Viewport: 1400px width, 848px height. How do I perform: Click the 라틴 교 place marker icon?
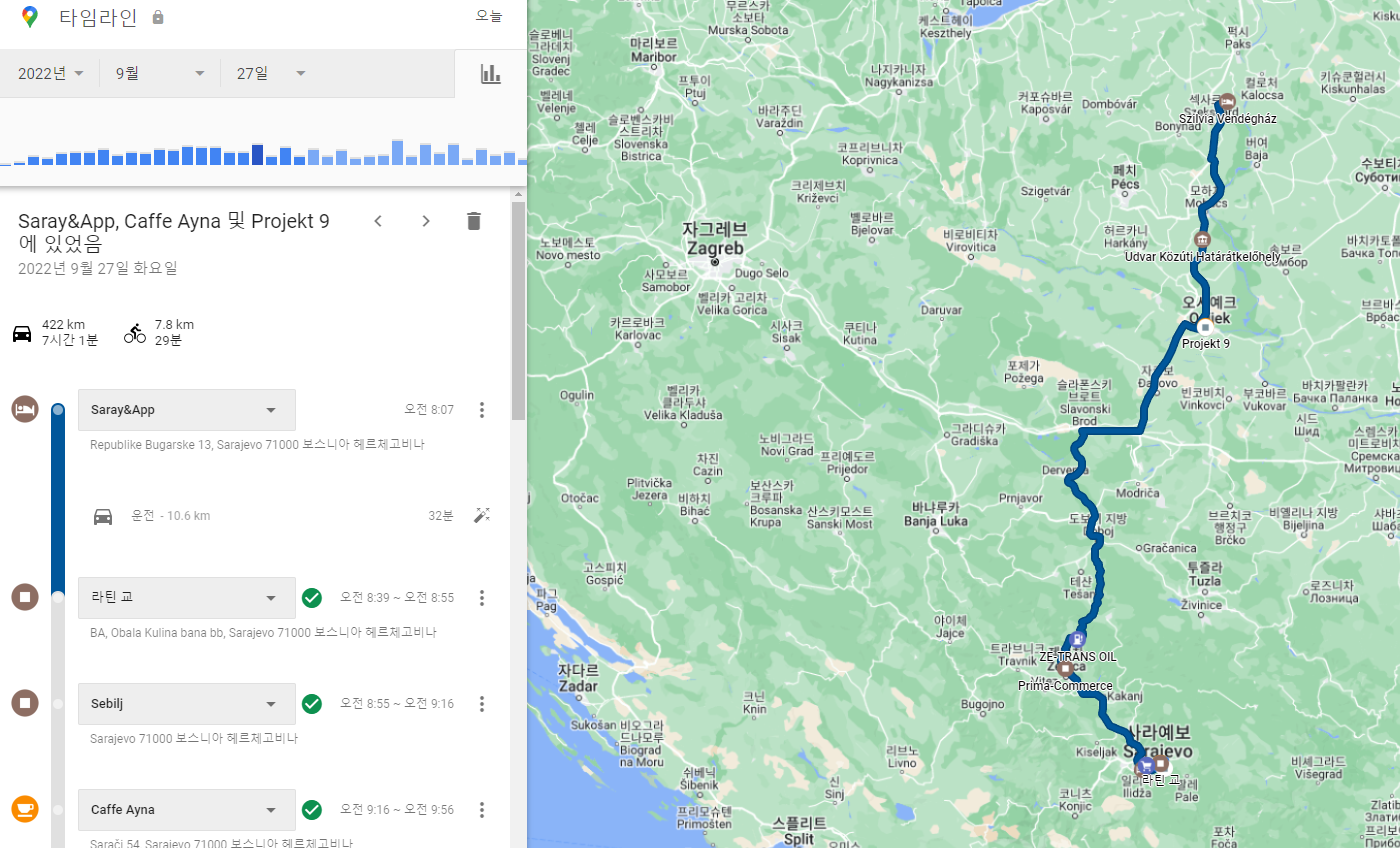pos(25,598)
